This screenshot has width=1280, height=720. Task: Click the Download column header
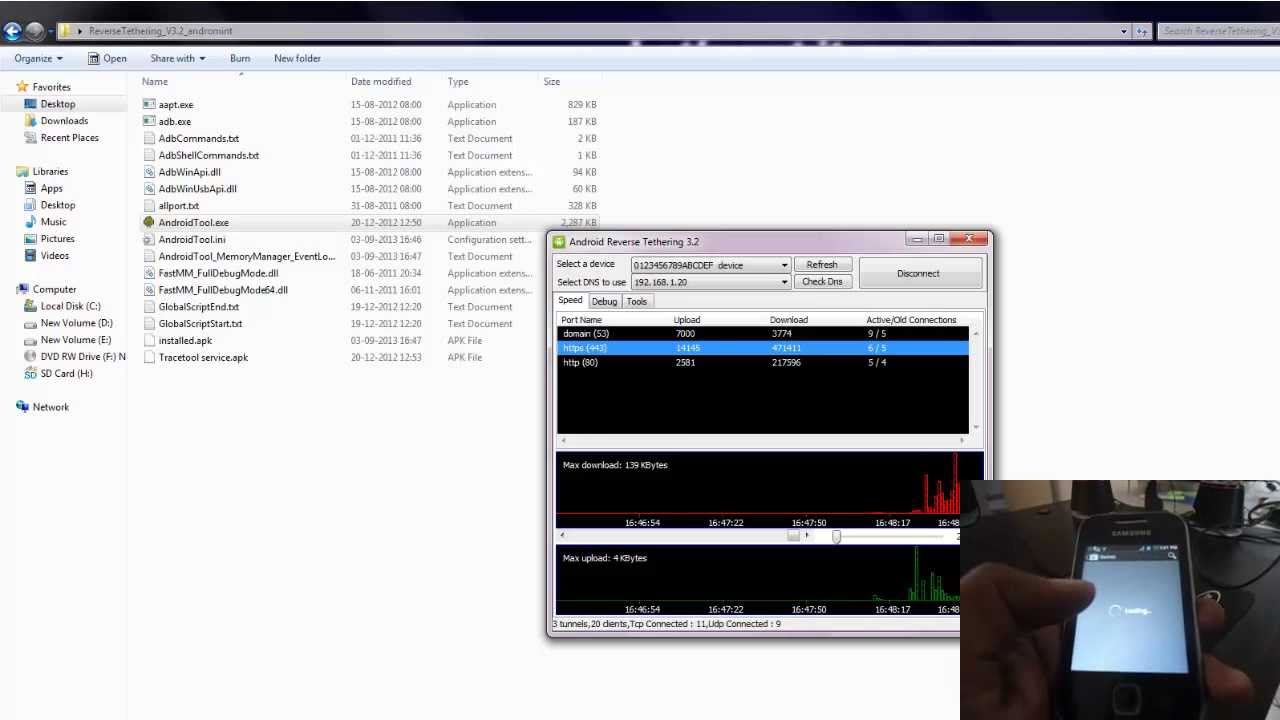(x=789, y=320)
